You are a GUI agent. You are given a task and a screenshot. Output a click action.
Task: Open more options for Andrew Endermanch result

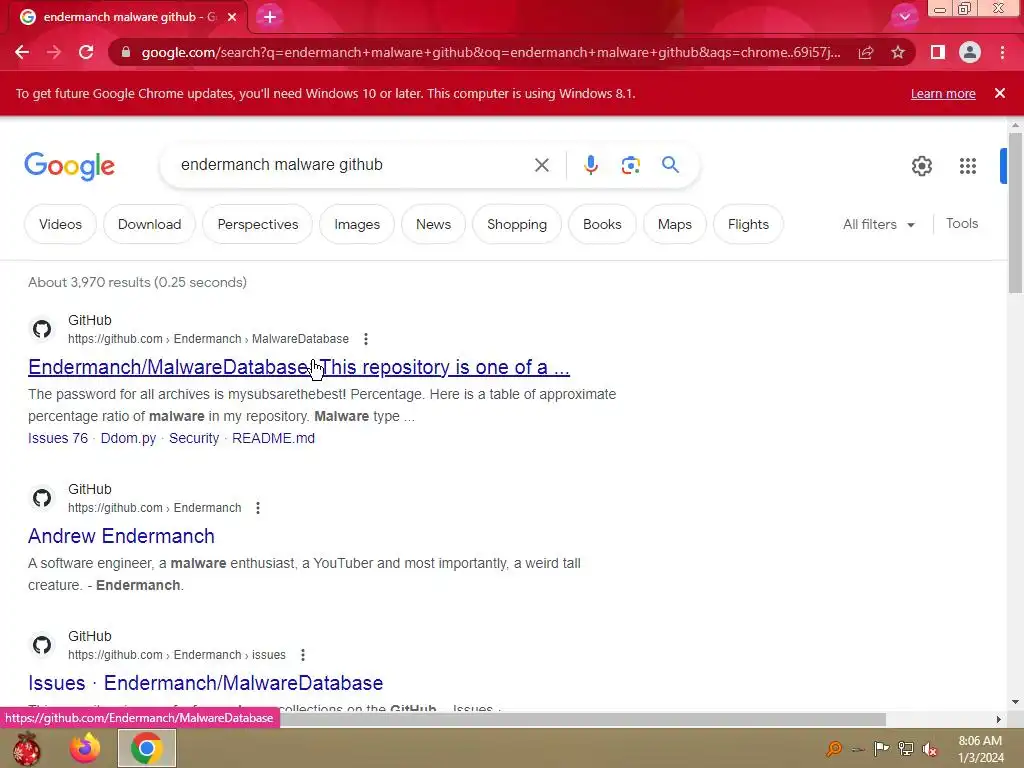click(258, 508)
